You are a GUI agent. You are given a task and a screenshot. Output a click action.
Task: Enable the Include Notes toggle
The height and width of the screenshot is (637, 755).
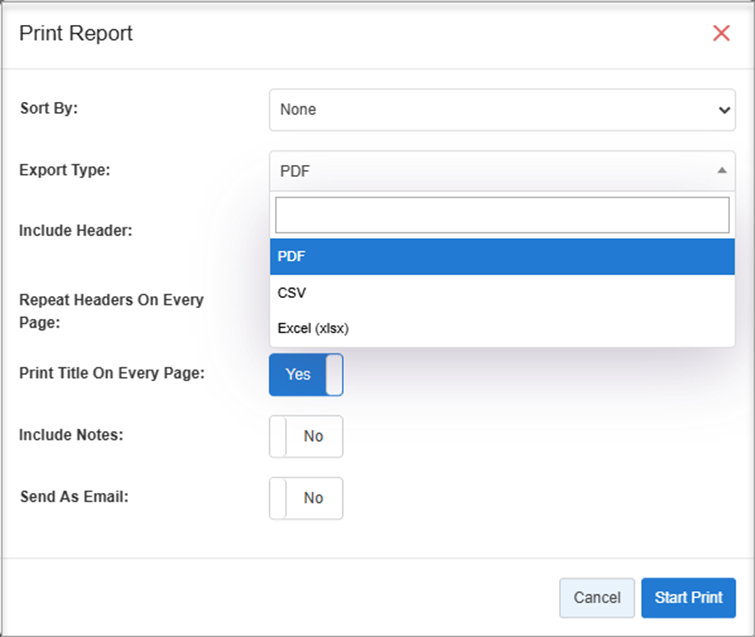[306, 436]
